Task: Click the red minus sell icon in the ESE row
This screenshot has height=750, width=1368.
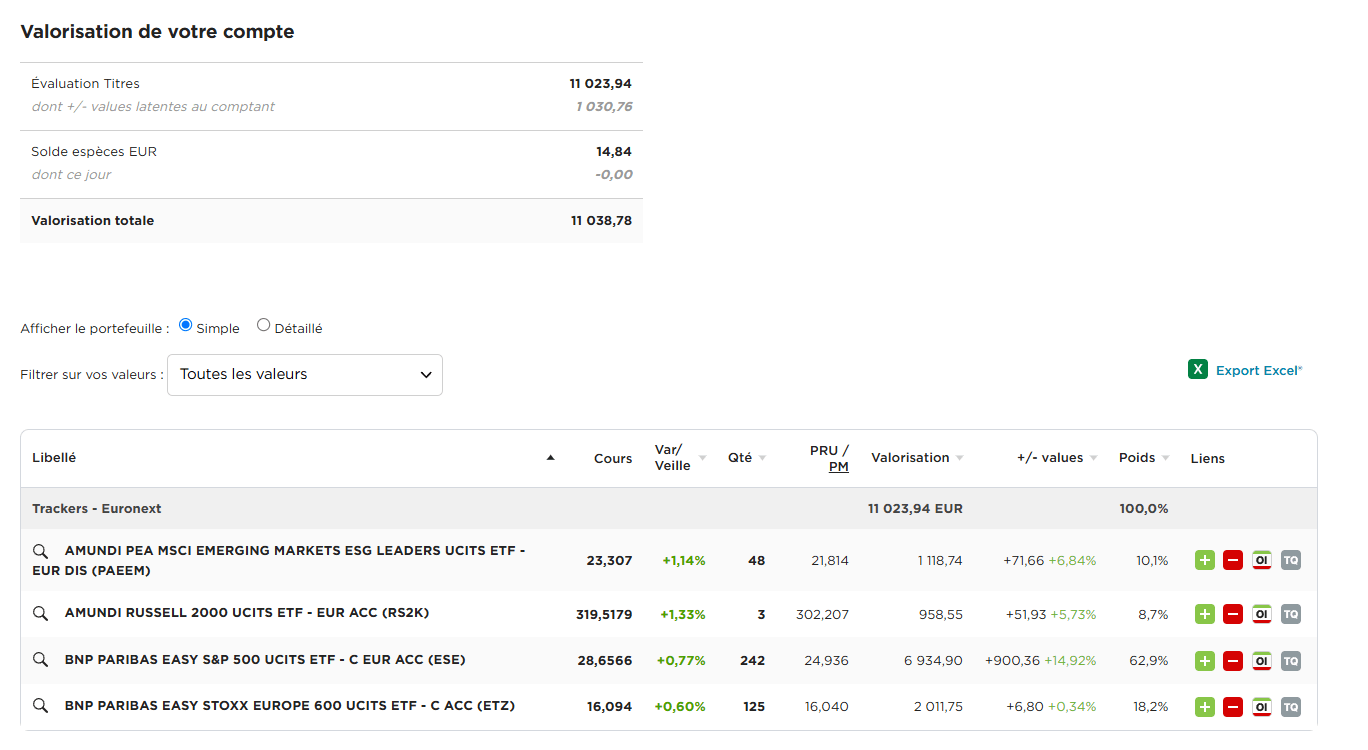Action: (1233, 661)
